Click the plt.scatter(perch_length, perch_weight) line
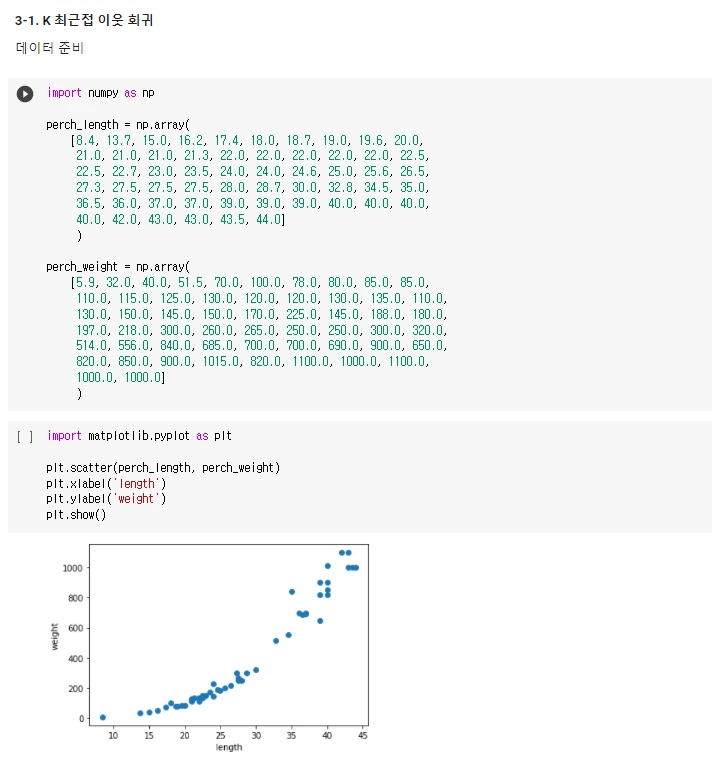 tap(162, 467)
